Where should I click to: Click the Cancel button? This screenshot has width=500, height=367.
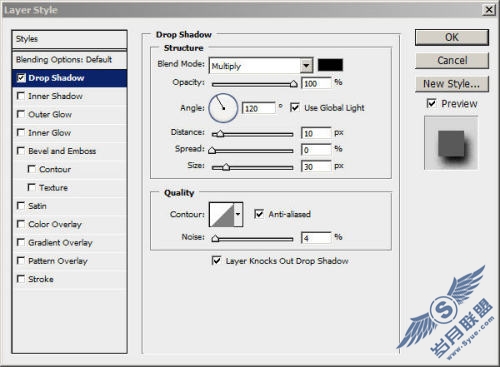[452, 60]
